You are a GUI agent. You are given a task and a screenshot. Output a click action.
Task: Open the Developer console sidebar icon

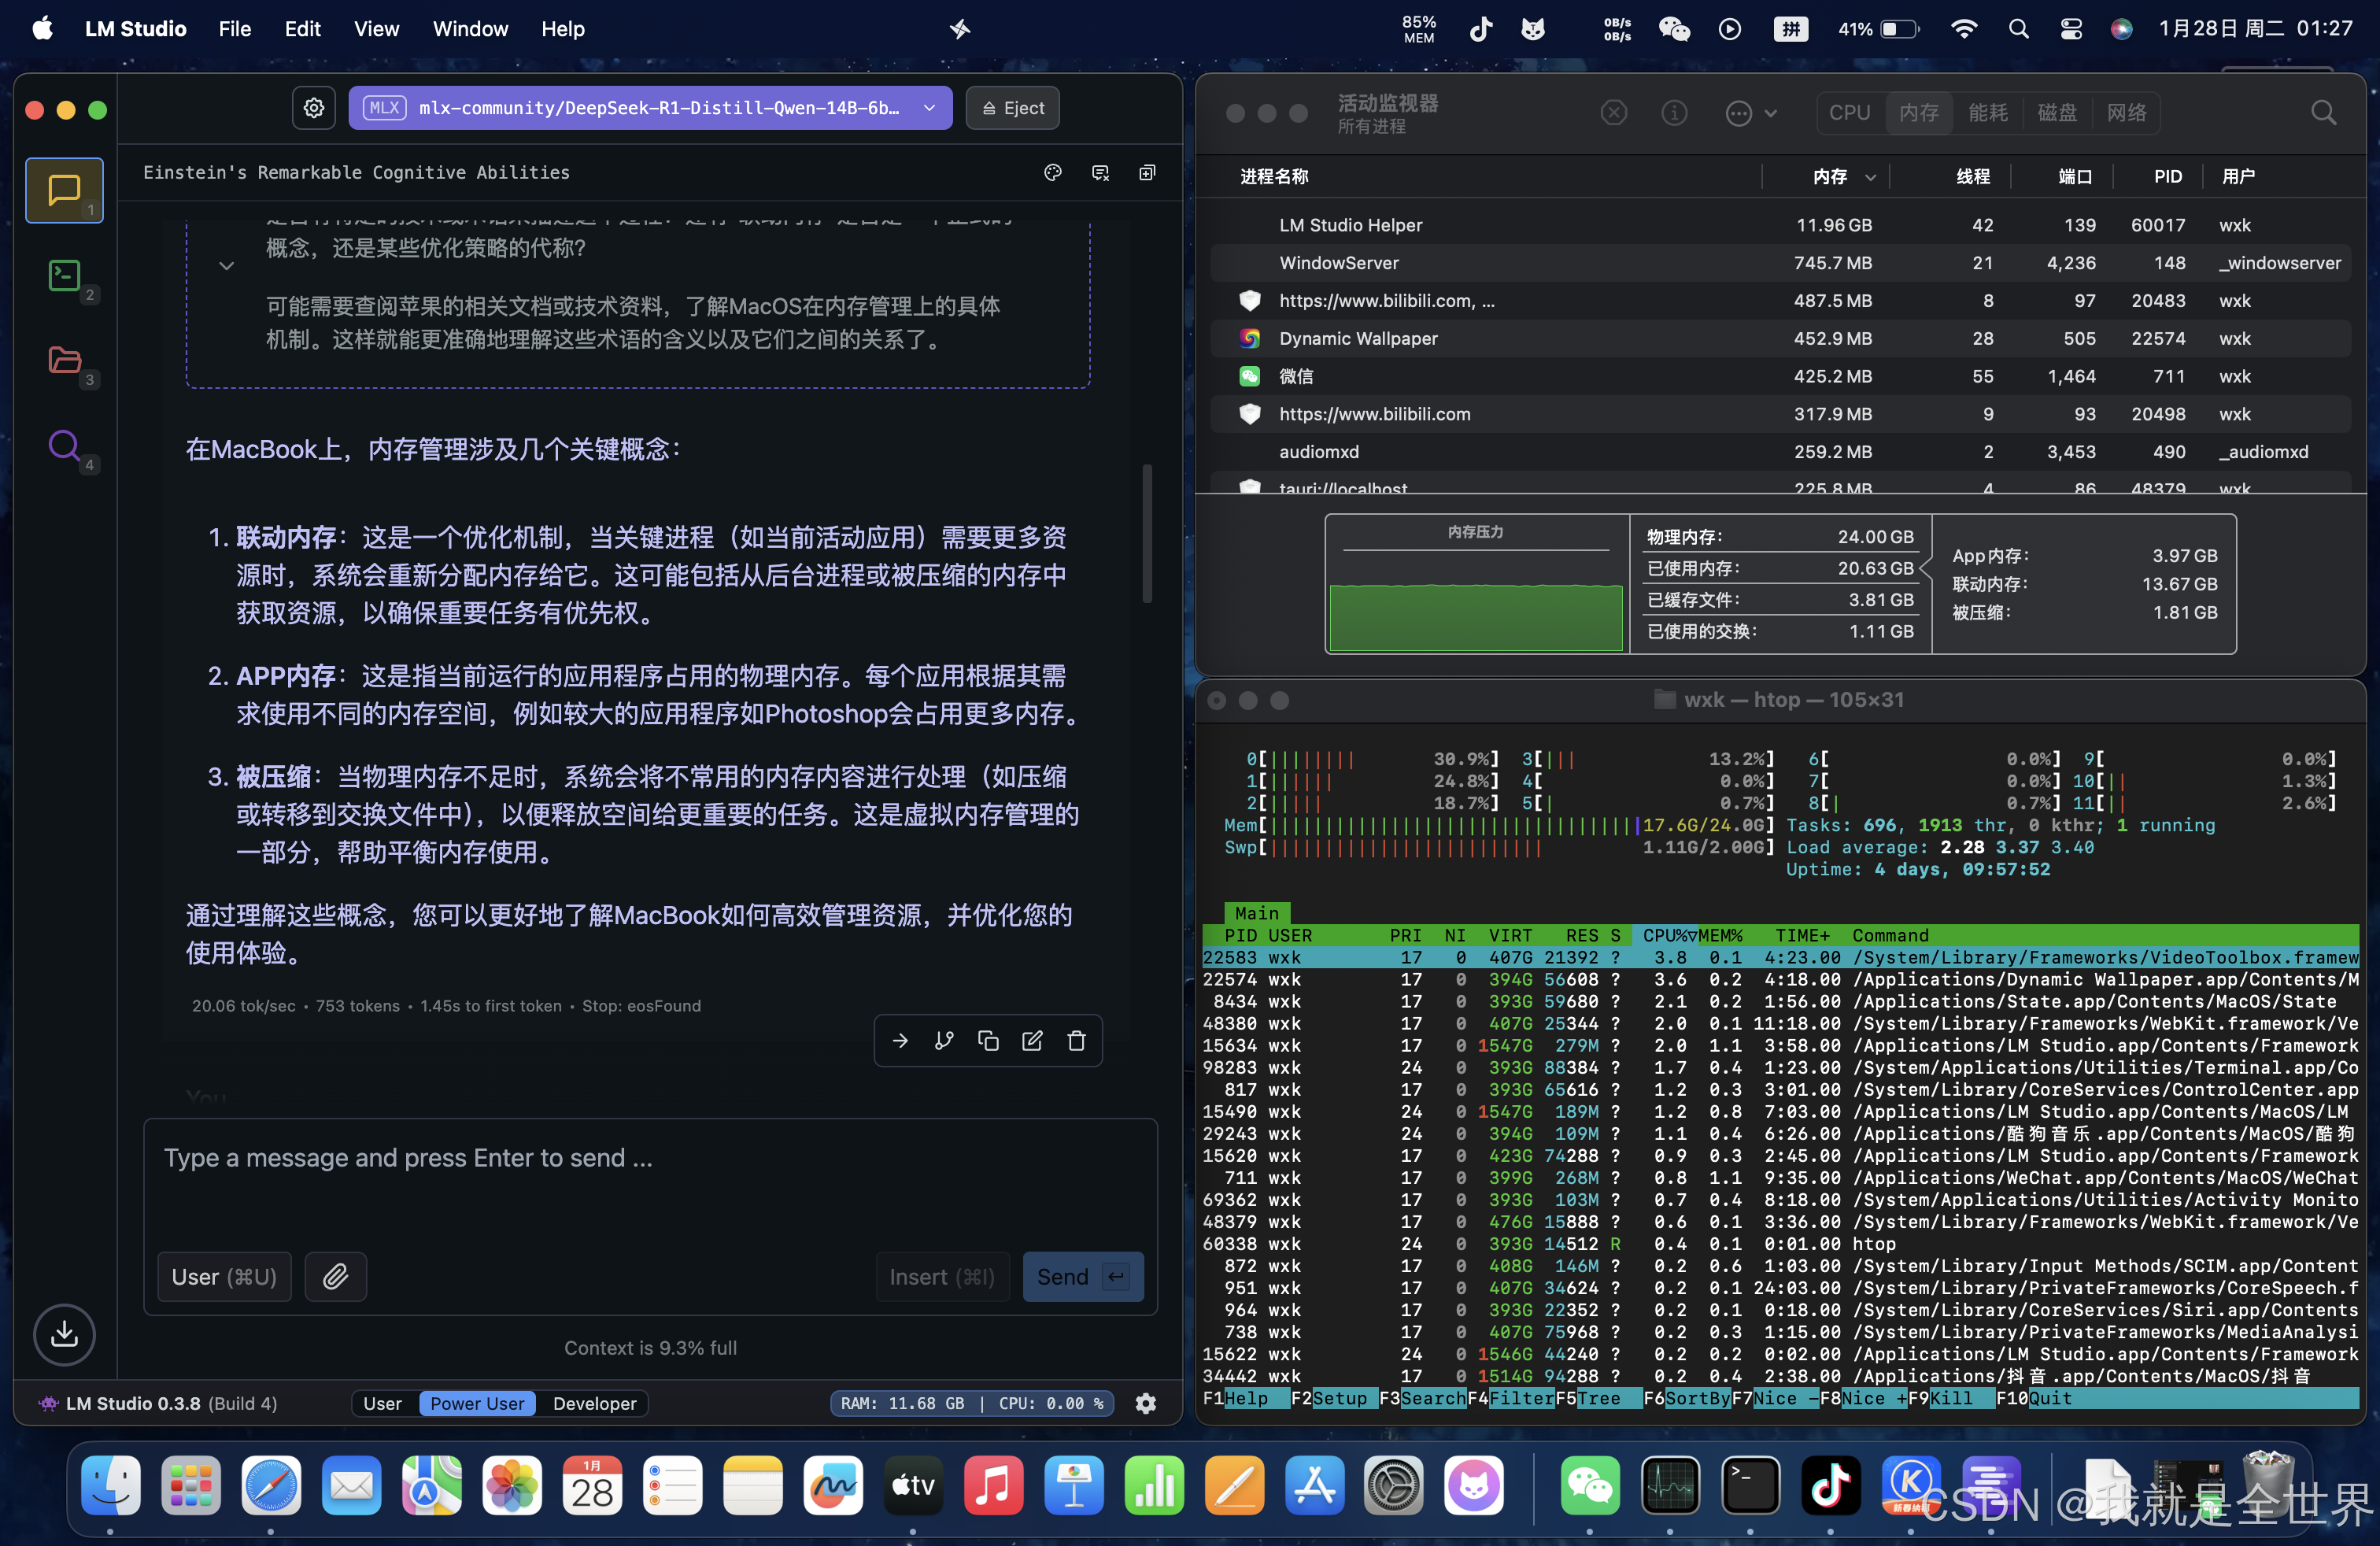point(64,276)
